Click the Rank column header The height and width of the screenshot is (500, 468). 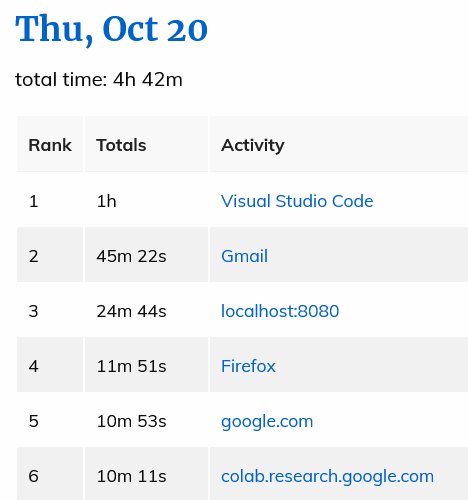50,145
